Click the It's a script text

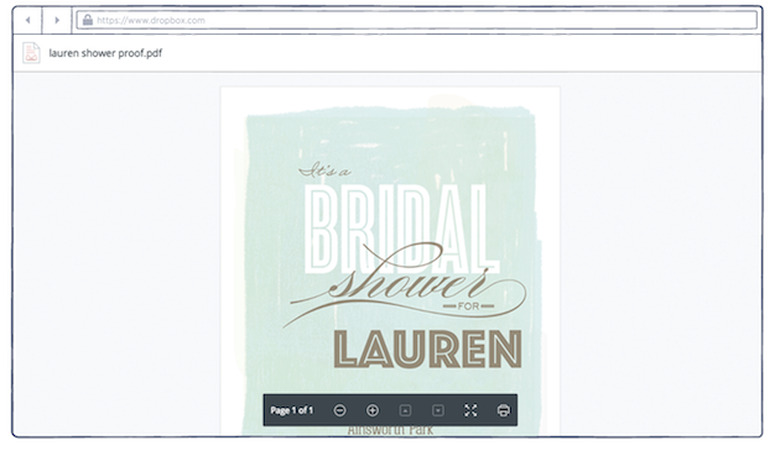click(324, 171)
